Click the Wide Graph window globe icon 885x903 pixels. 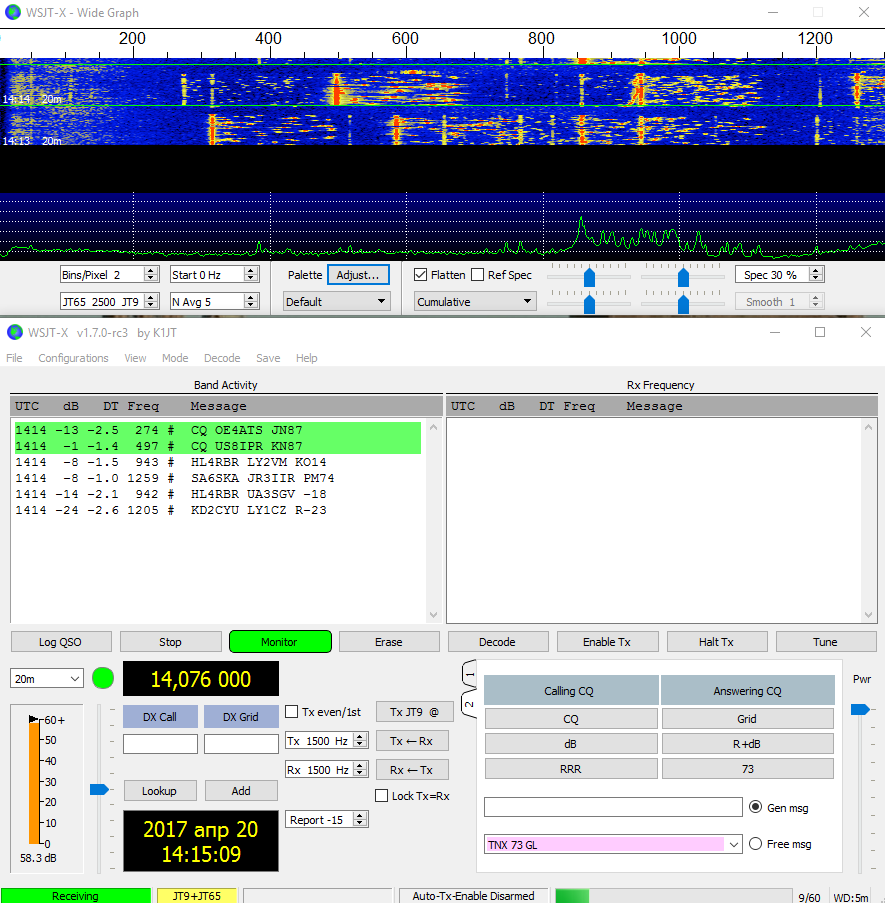12,12
